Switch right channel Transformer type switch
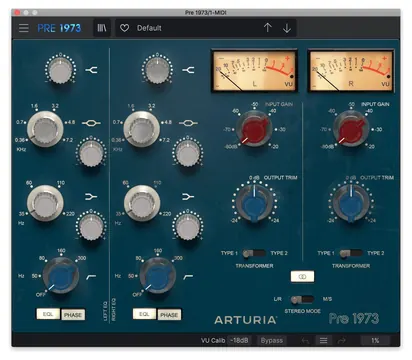This screenshot has height=360, width=412. pyautogui.click(x=351, y=253)
